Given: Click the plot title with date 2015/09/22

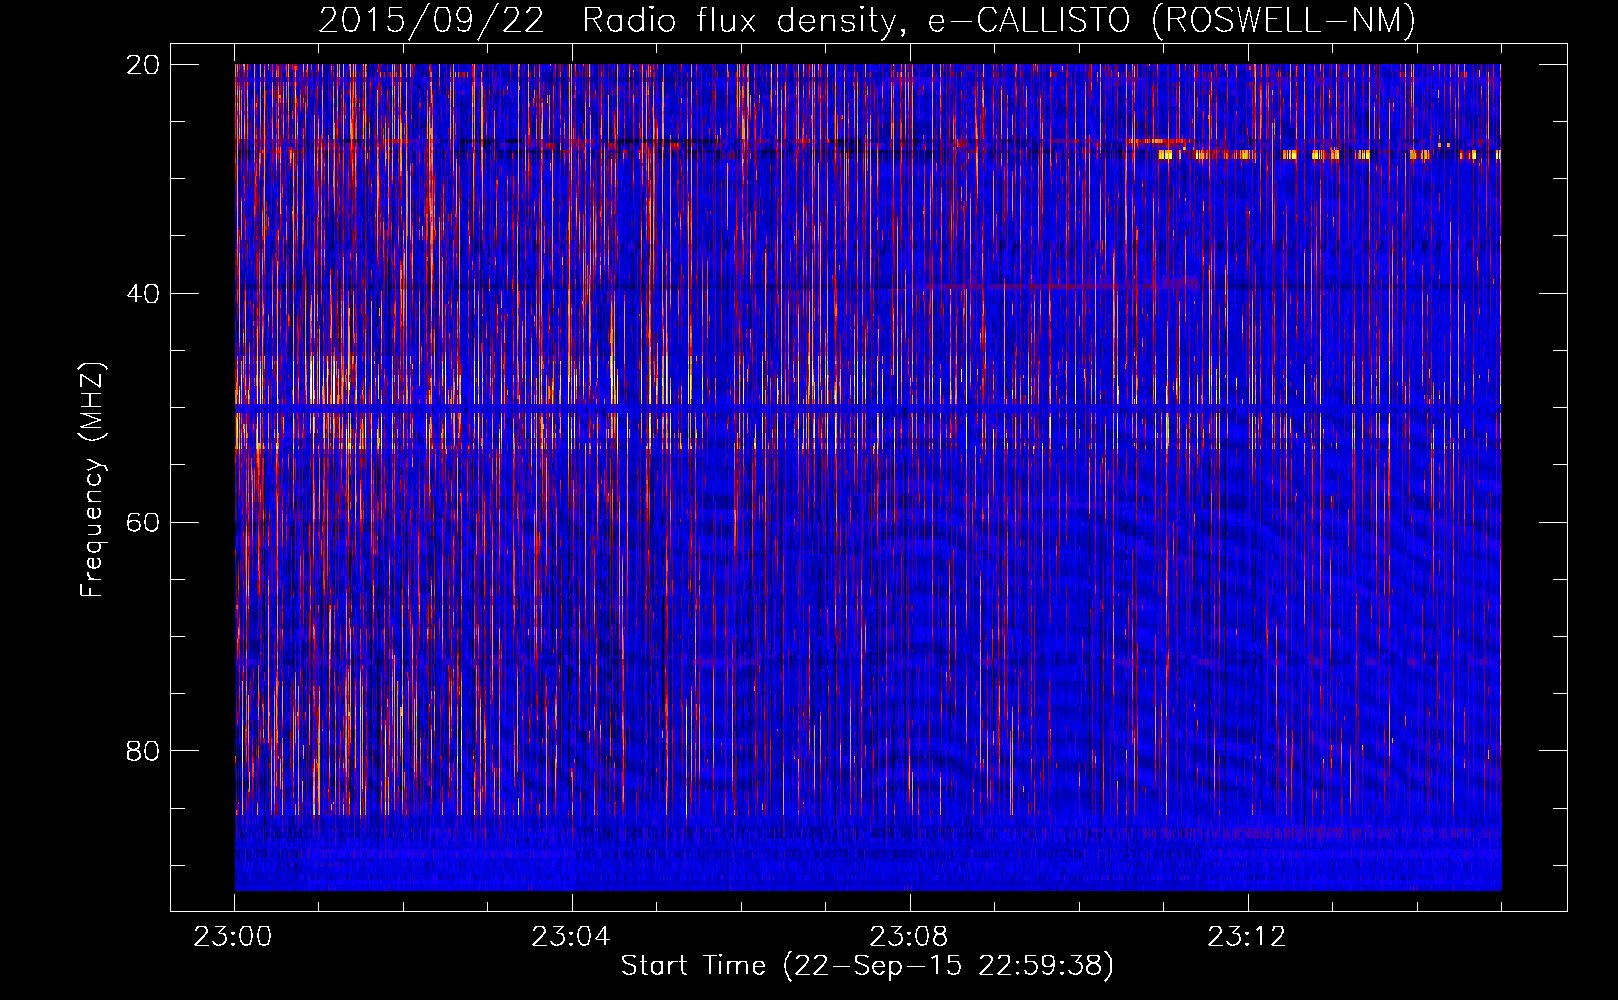Looking at the screenshot, I should (867, 20).
